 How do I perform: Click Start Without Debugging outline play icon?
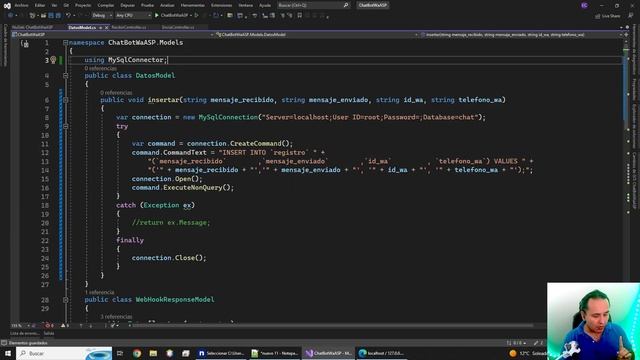[x=196, y=16]
